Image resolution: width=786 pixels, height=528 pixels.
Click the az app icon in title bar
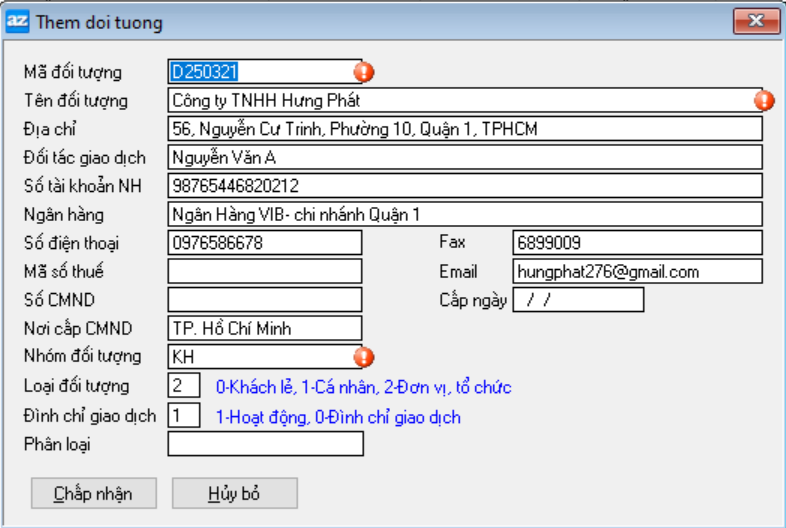(18, 21)
